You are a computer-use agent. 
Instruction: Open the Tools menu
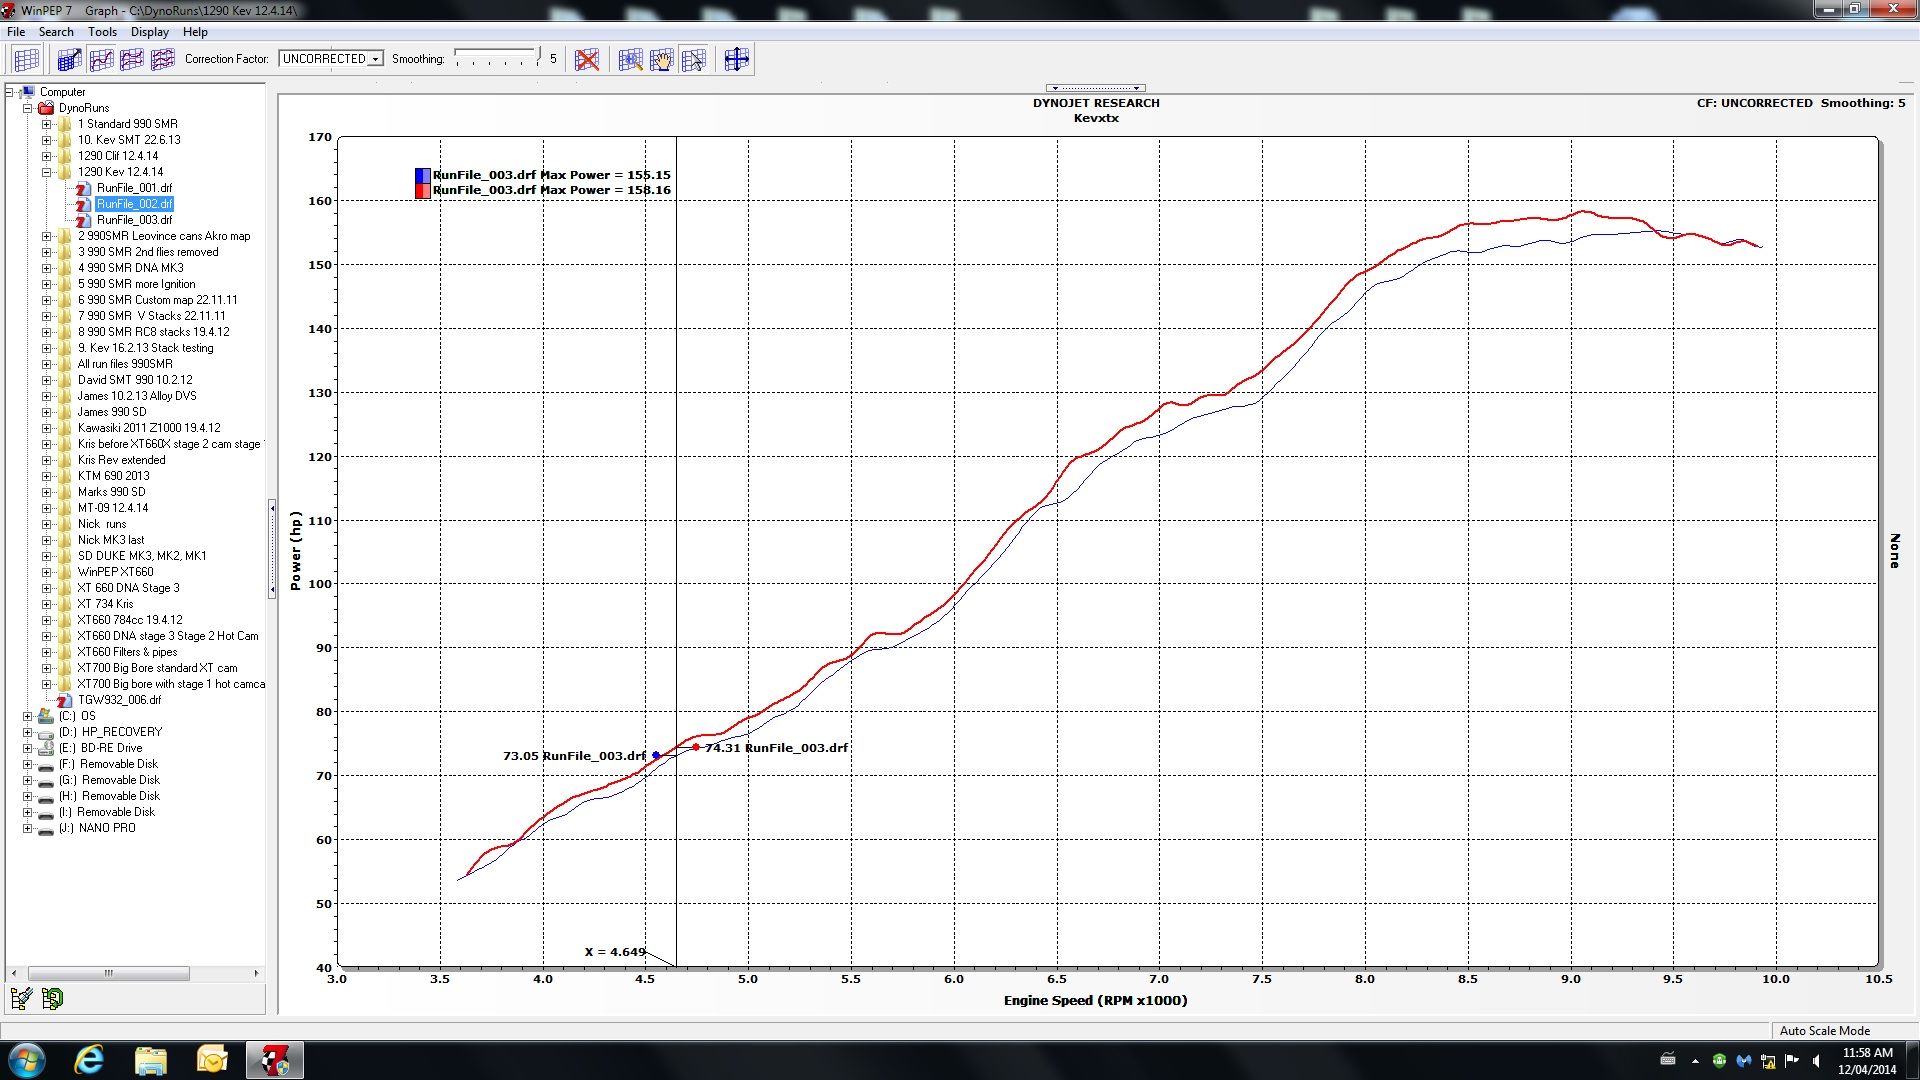tap(102, 32)
